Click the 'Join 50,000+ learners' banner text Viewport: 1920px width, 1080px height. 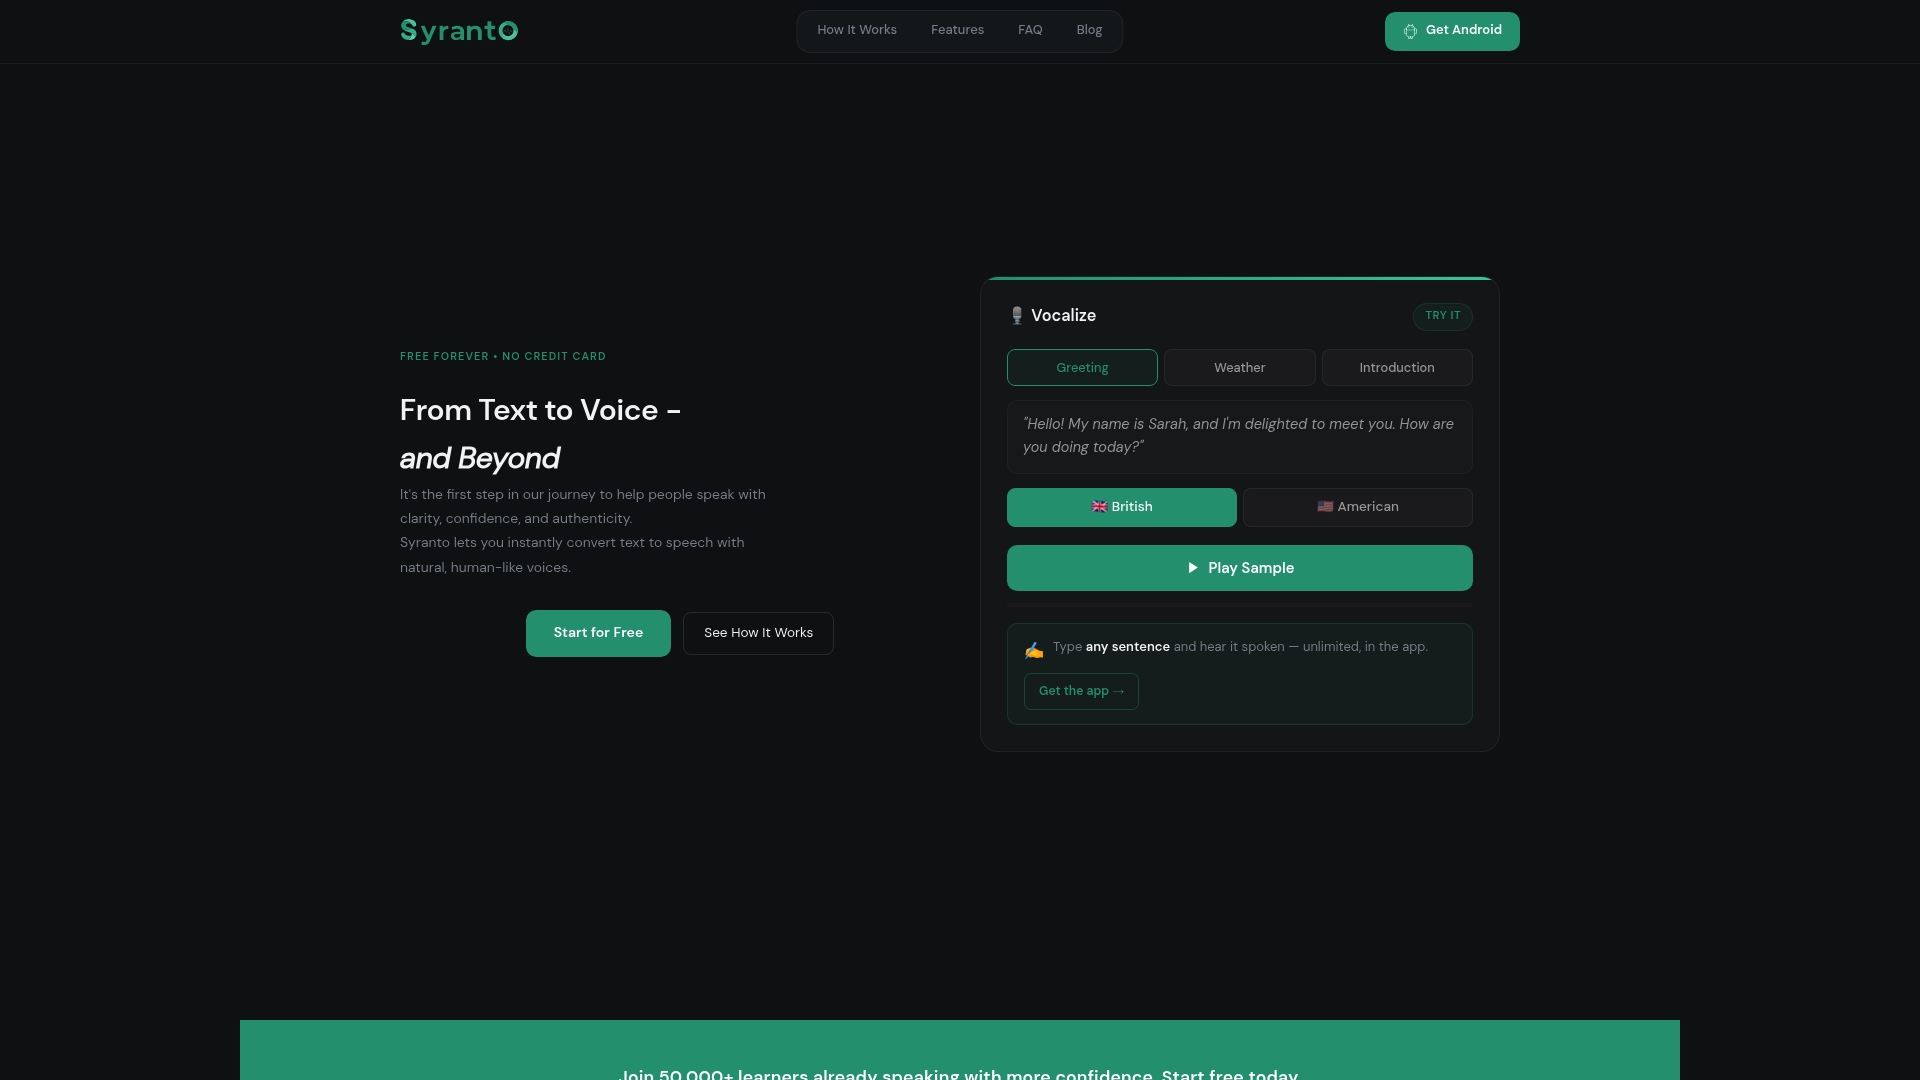point(959,1075)
